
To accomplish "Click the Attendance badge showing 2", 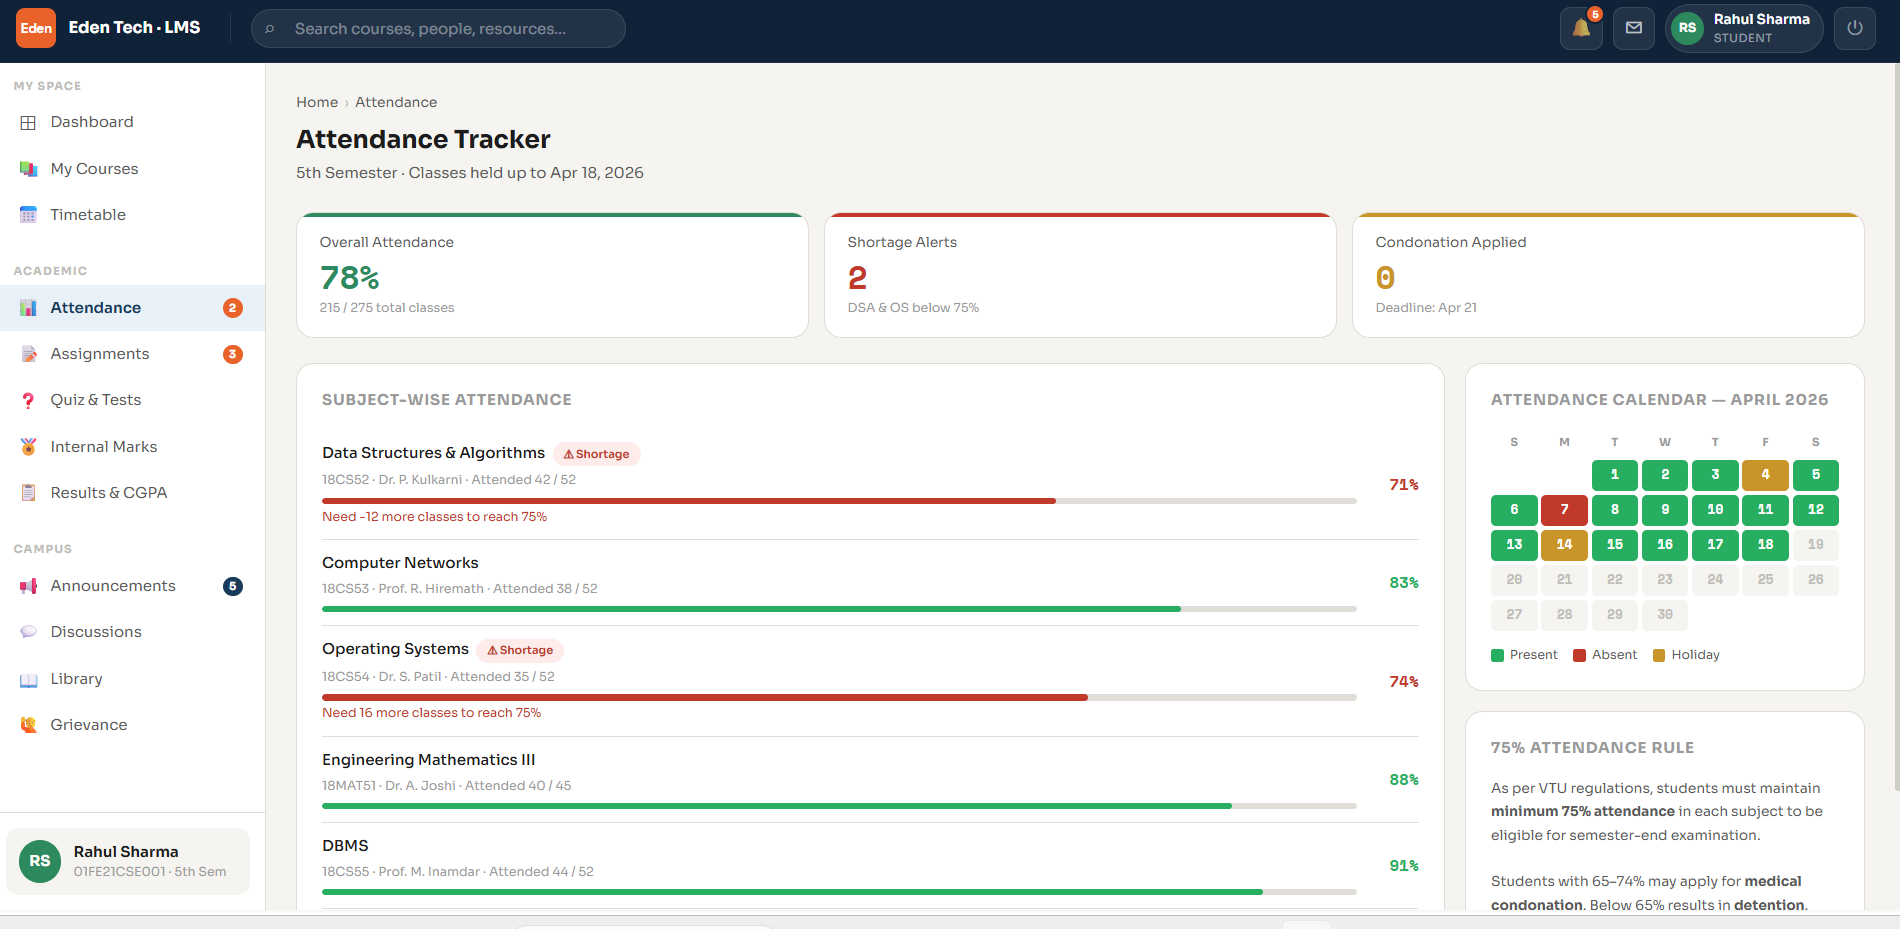I will [x=232, y=308].
